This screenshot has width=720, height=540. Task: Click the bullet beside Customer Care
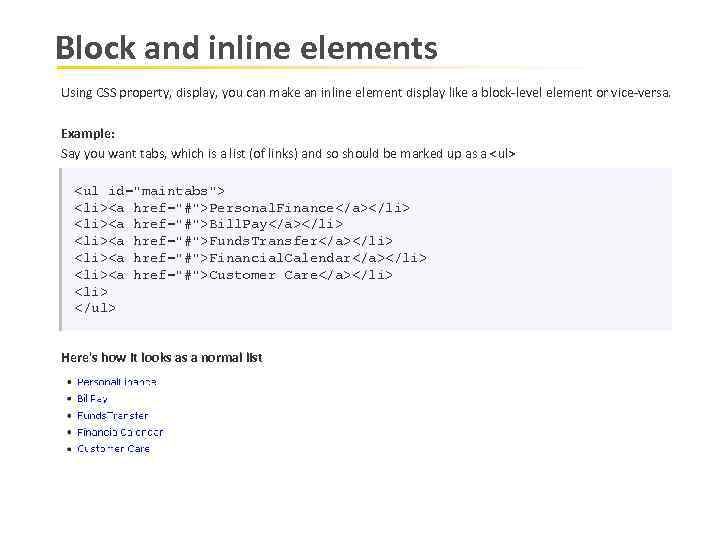(x=68, y=450)
